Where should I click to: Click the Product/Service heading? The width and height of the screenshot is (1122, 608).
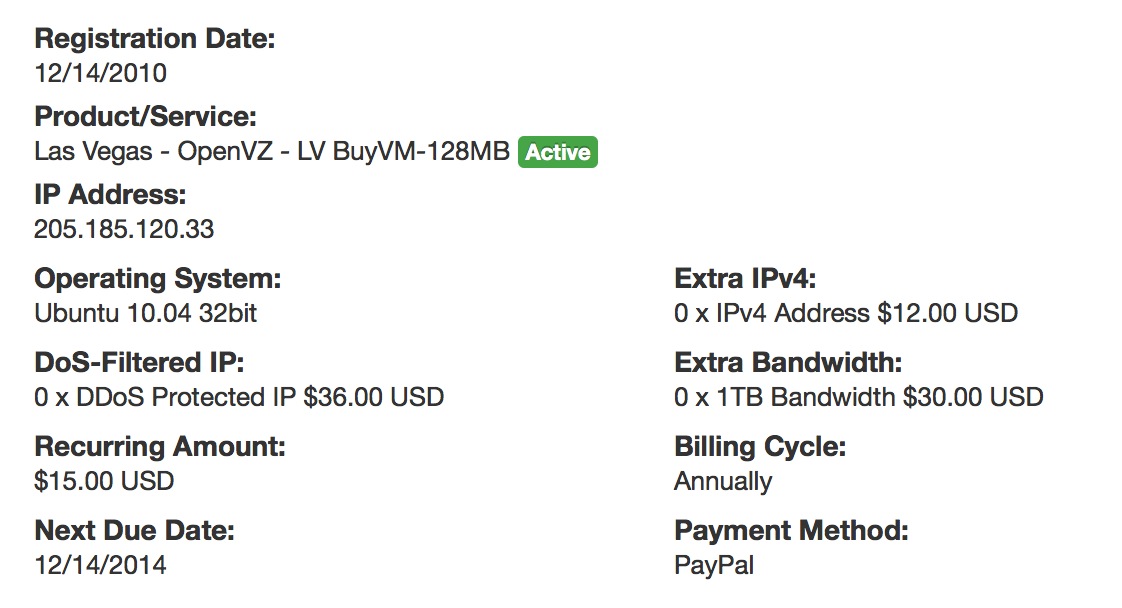click(x=145, y=117)
